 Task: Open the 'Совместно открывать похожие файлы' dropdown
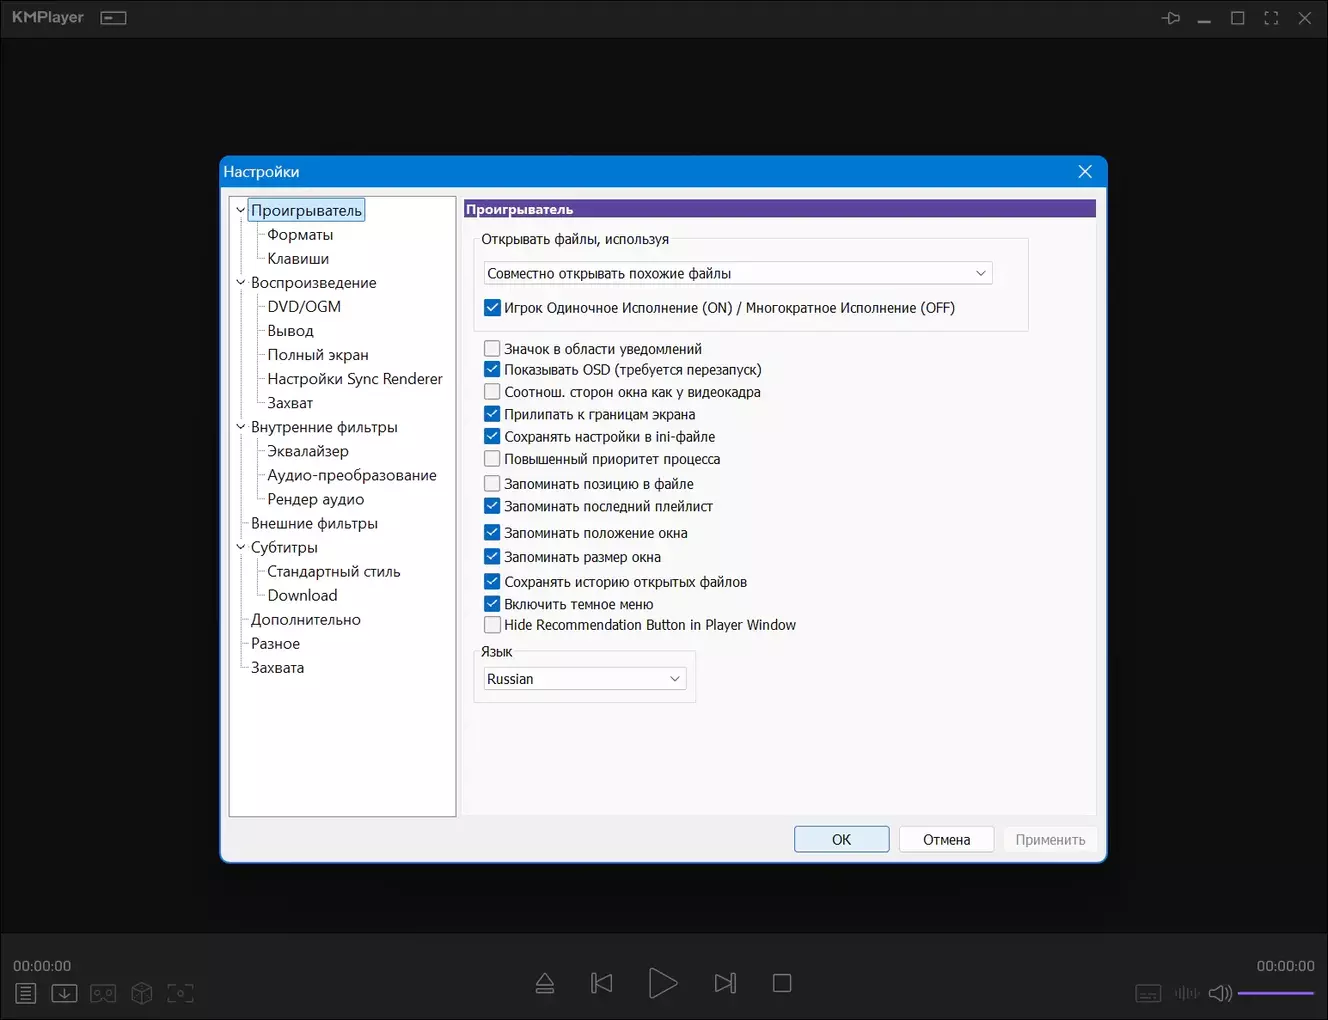click(x=738, y=273)
